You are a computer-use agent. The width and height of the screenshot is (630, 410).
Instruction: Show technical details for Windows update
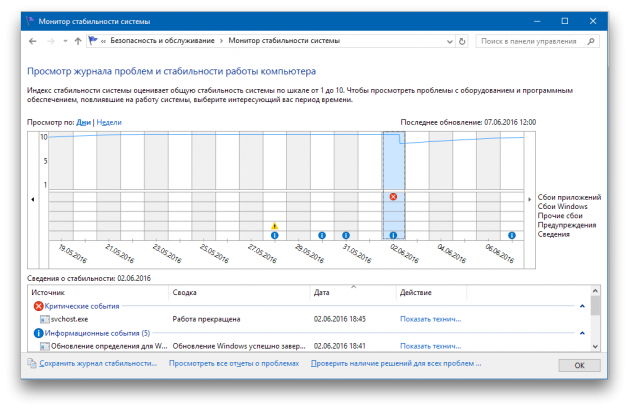(x=431, y=346)
